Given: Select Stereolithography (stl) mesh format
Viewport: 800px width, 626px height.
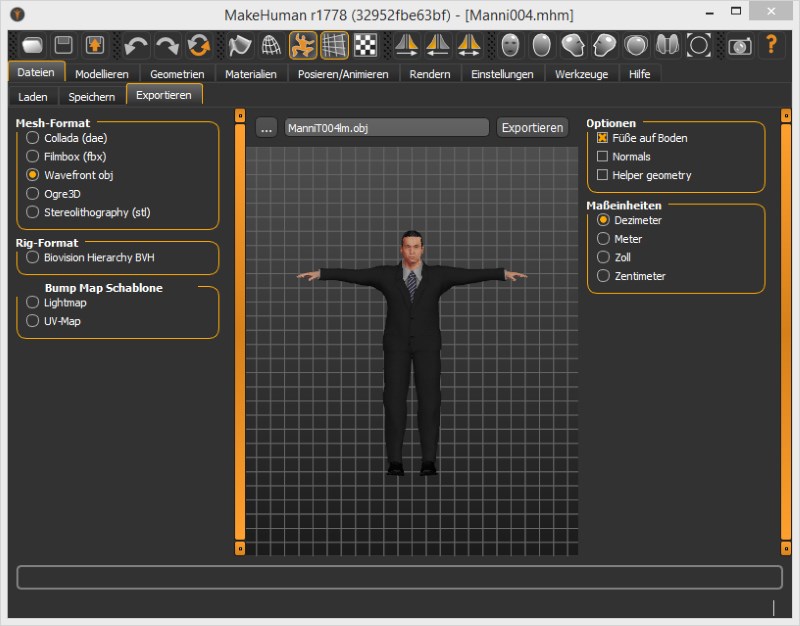Looking at the screenshot, I should coord(88,212).
